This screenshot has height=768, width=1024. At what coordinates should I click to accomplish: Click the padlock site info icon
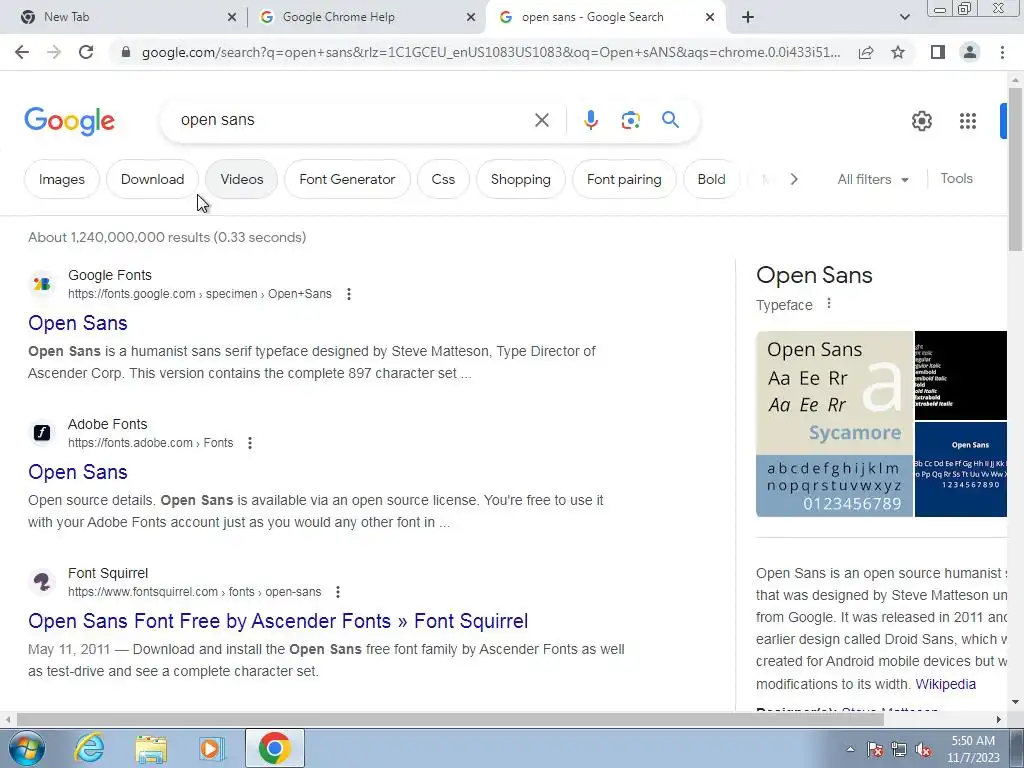(126, 52)
